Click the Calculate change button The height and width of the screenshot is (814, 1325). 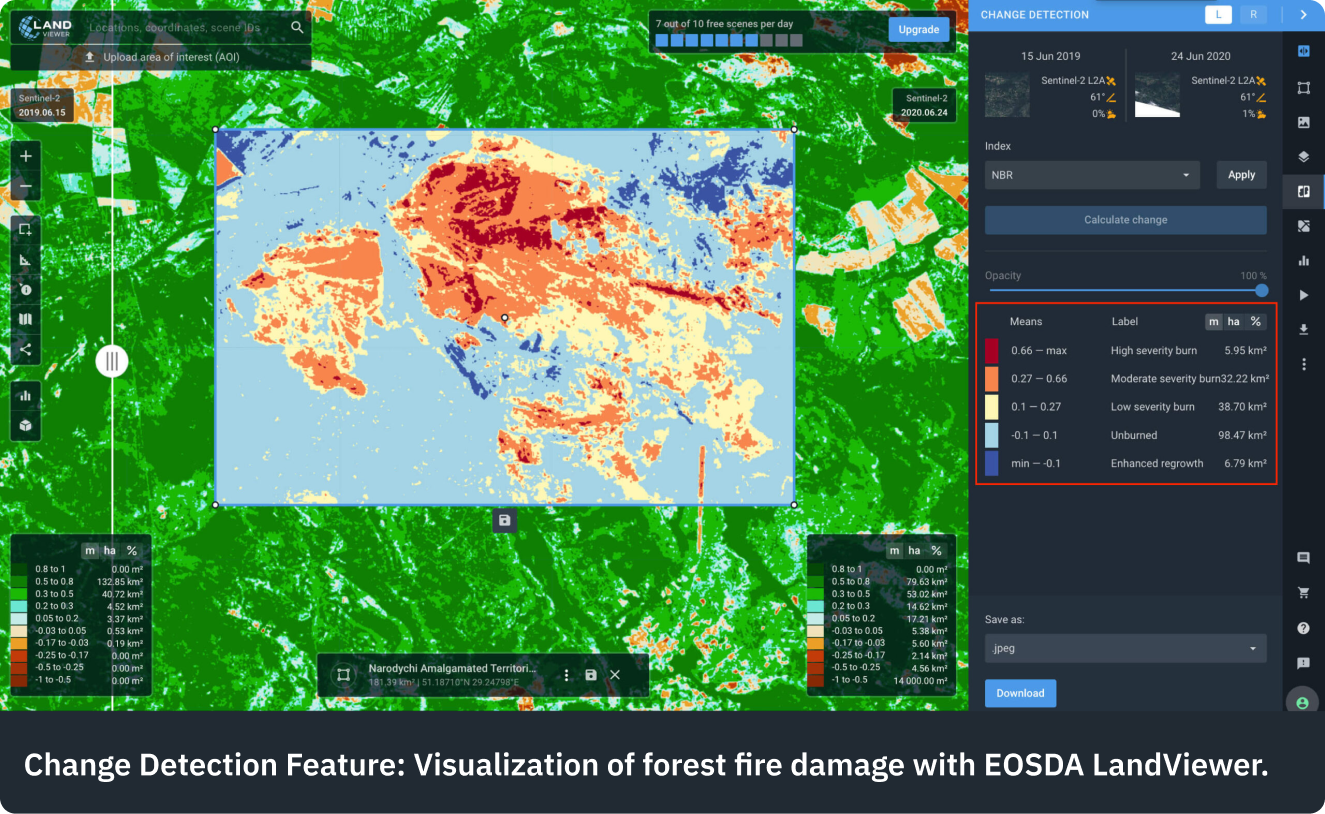pos(1125,219)
